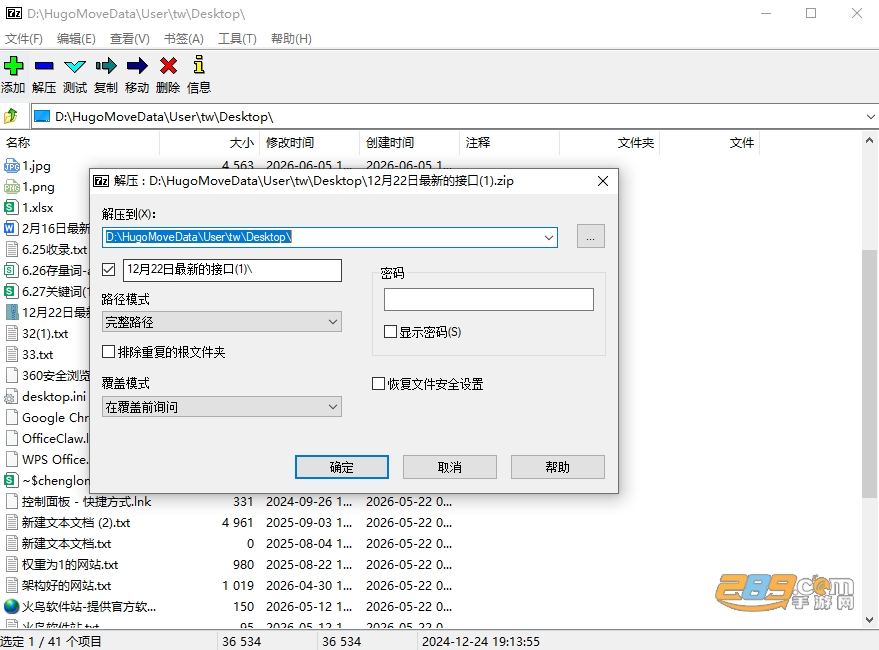Image resolution: width=879 pixels, height=650 pixels.
Task: Click the vertical scrollbar thumb in file list
Action: click(869, 374)
